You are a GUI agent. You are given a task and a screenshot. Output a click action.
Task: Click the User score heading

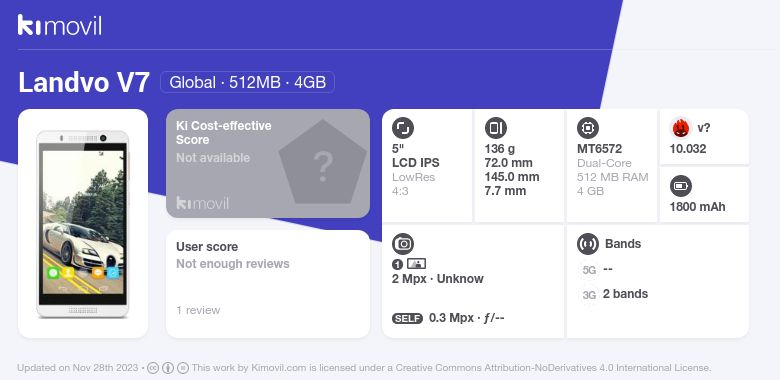coord(207,247)
